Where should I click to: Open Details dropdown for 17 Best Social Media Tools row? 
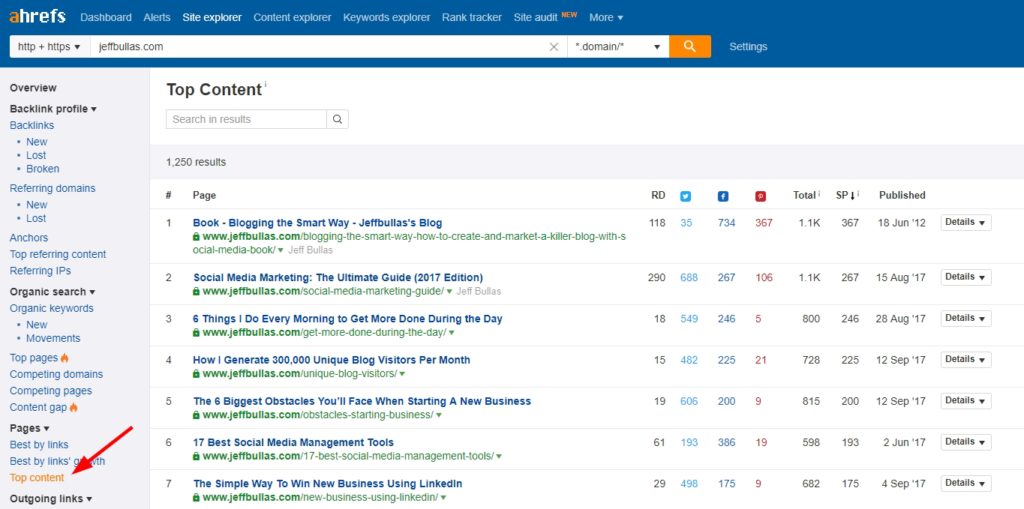click(966, 442)
